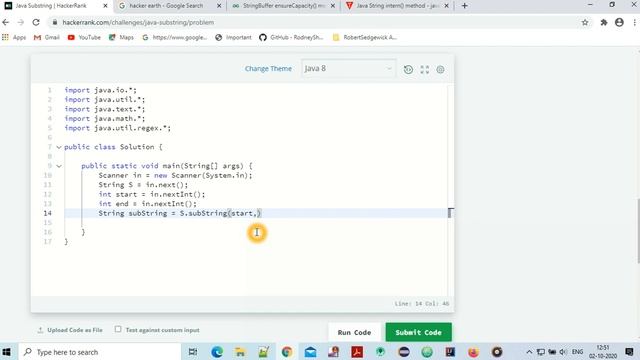The image size is (640, 360).
Task: Collapse the main method fold arrow
Action: click(x=59, y=166)
